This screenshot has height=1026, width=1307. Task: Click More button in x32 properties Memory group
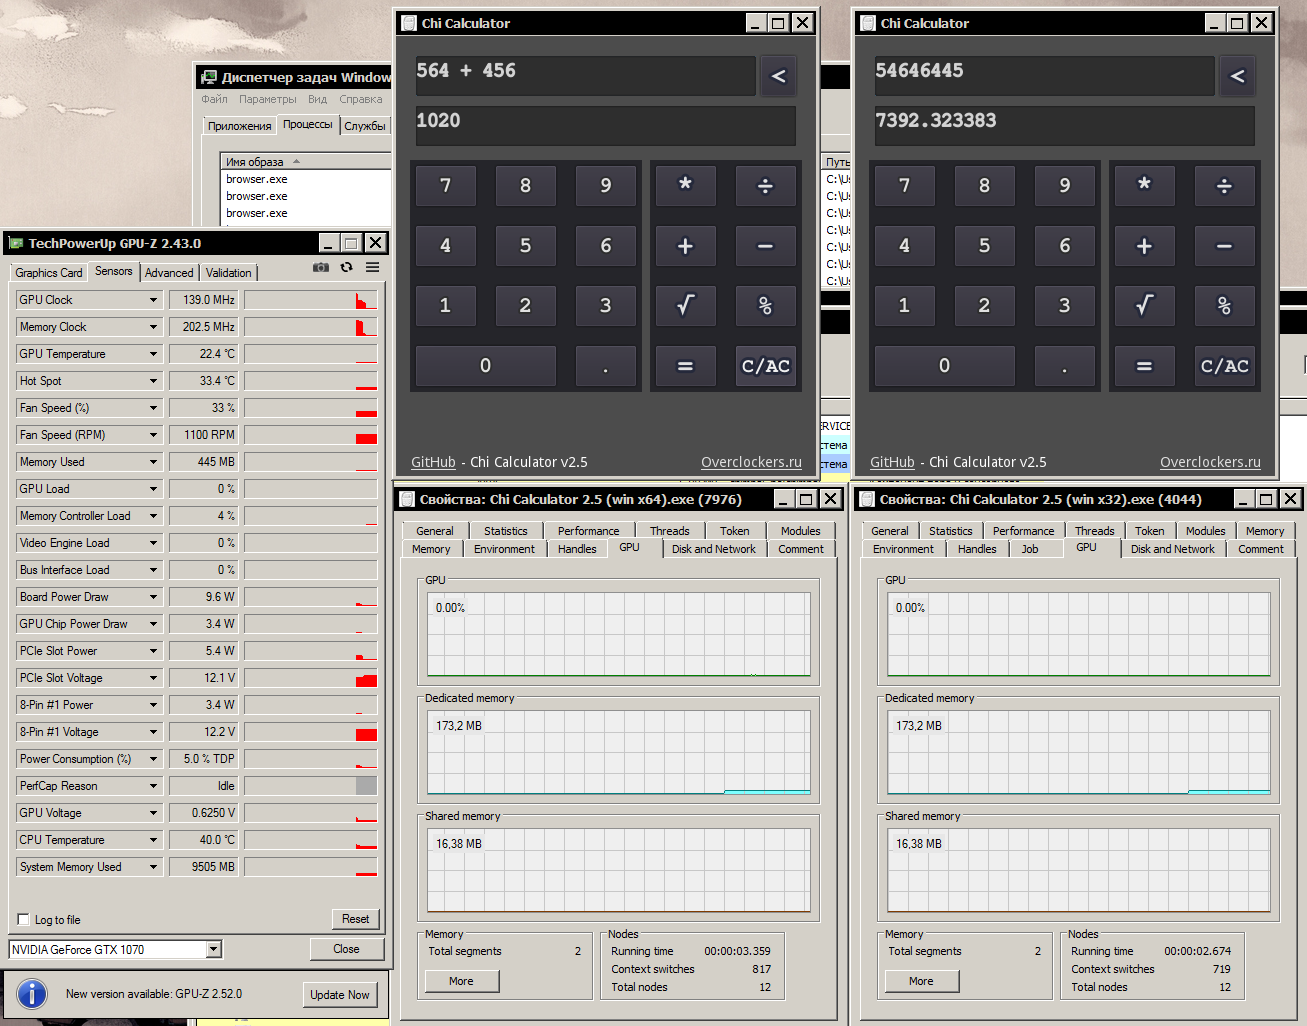tap(921, 981)
